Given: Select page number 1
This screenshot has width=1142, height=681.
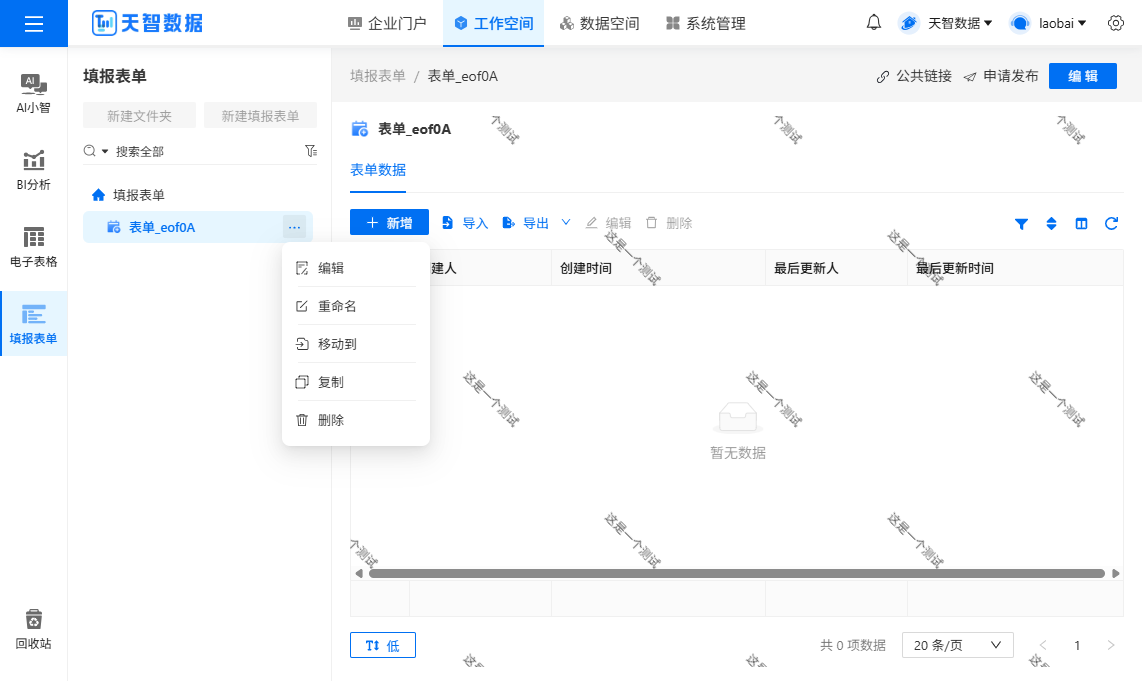Looking at the screenshot, I should point(1076,645).
